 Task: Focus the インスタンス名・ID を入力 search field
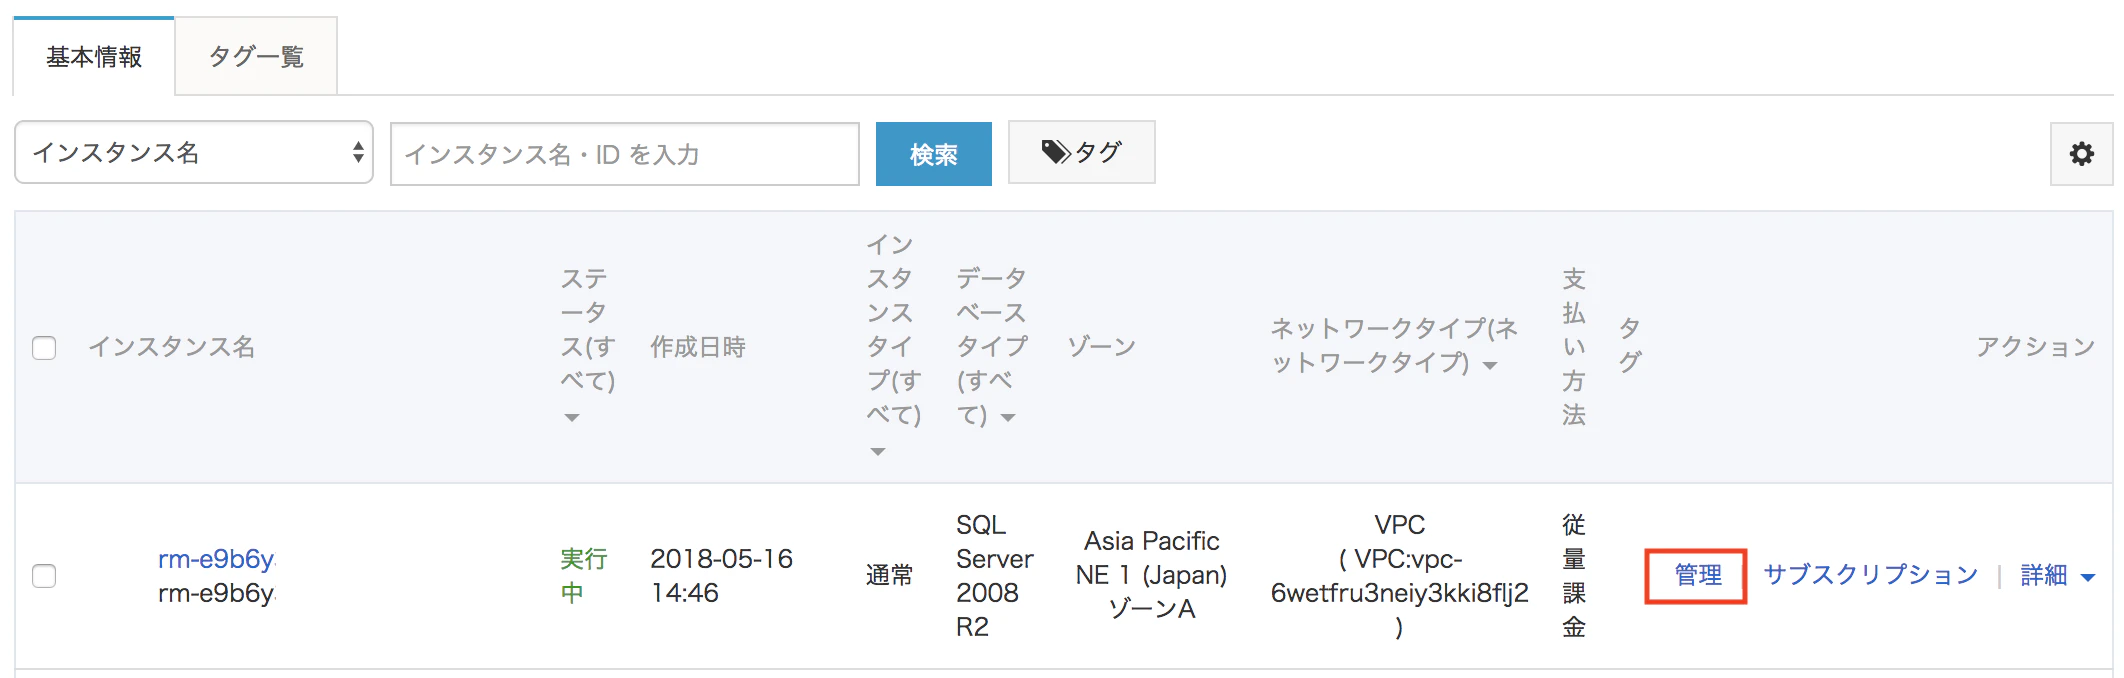click(x=625, y=154)
